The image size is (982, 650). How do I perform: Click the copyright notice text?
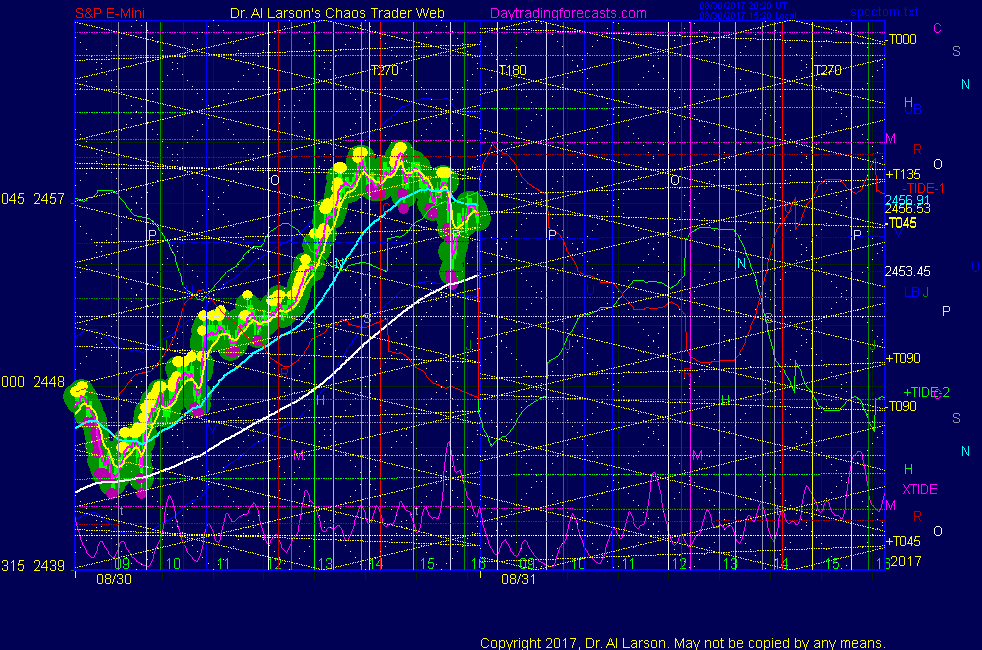683,642
